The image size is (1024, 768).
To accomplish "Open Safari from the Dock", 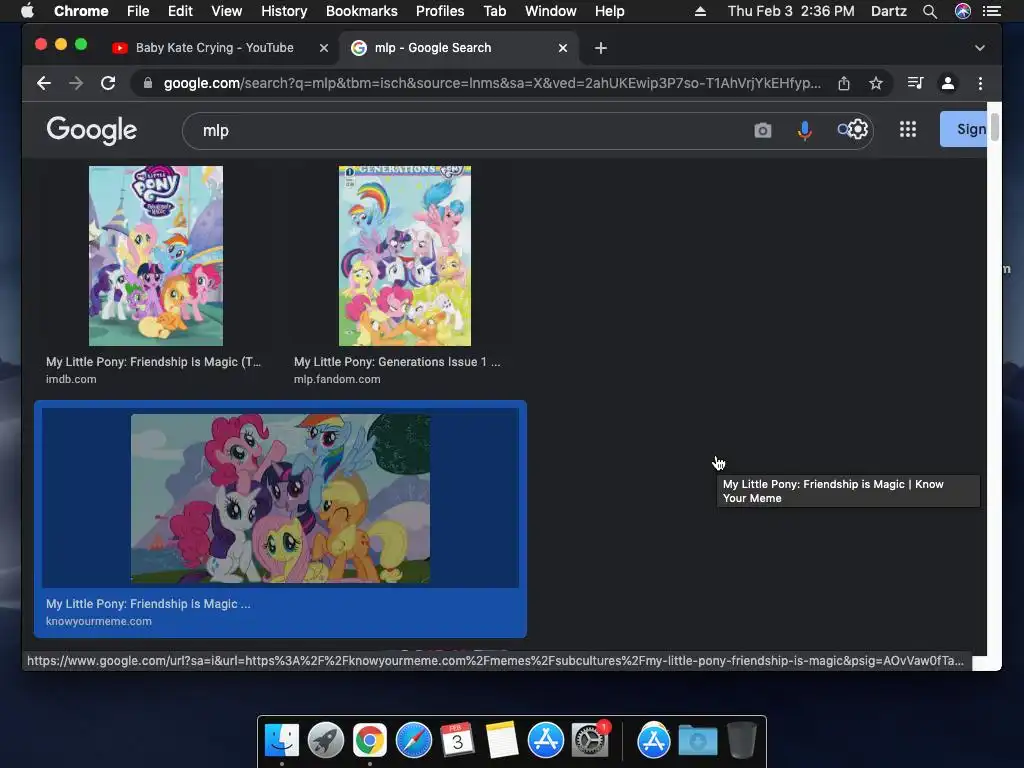I will click(x=414, y=740).
